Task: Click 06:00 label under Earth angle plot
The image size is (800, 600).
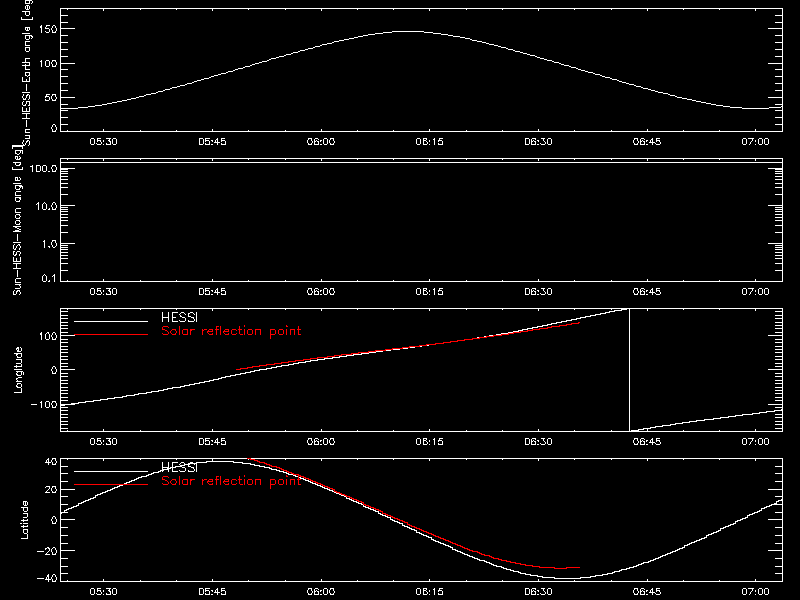Action: (321, 142)
